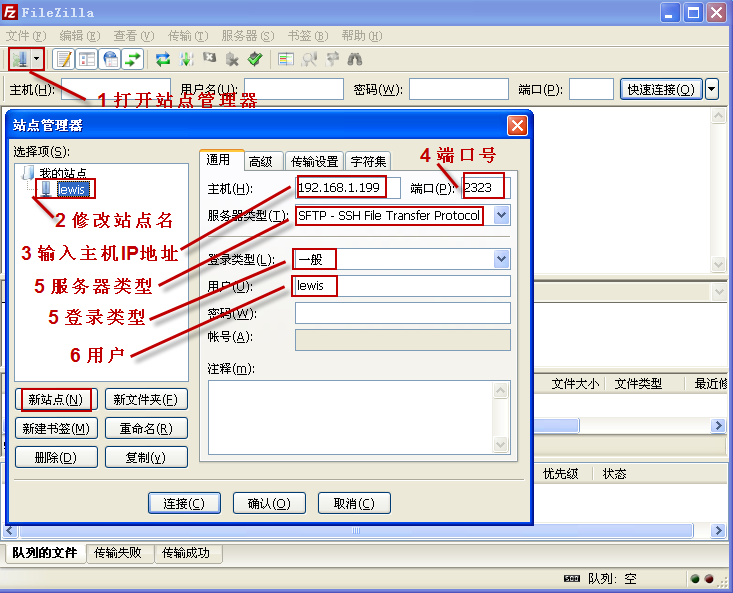Image resolution: width=733 pixels, height=593 pixels.
Task: Toggle the message log display icon
Action: point(64,59)
